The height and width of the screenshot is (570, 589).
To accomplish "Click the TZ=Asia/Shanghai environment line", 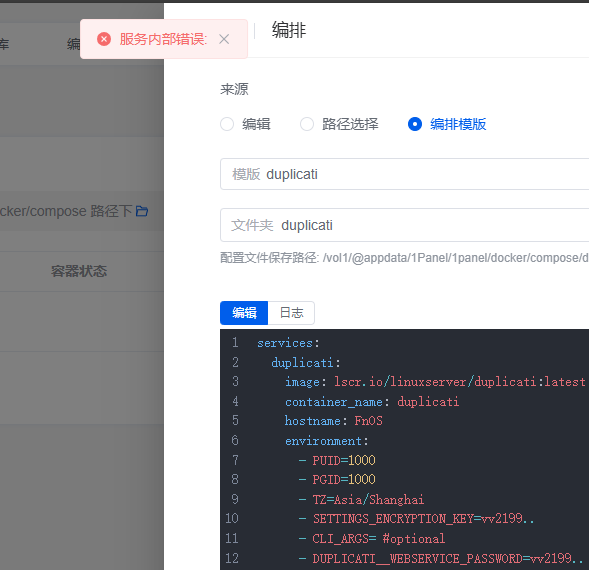I will (x=361, y=499).
